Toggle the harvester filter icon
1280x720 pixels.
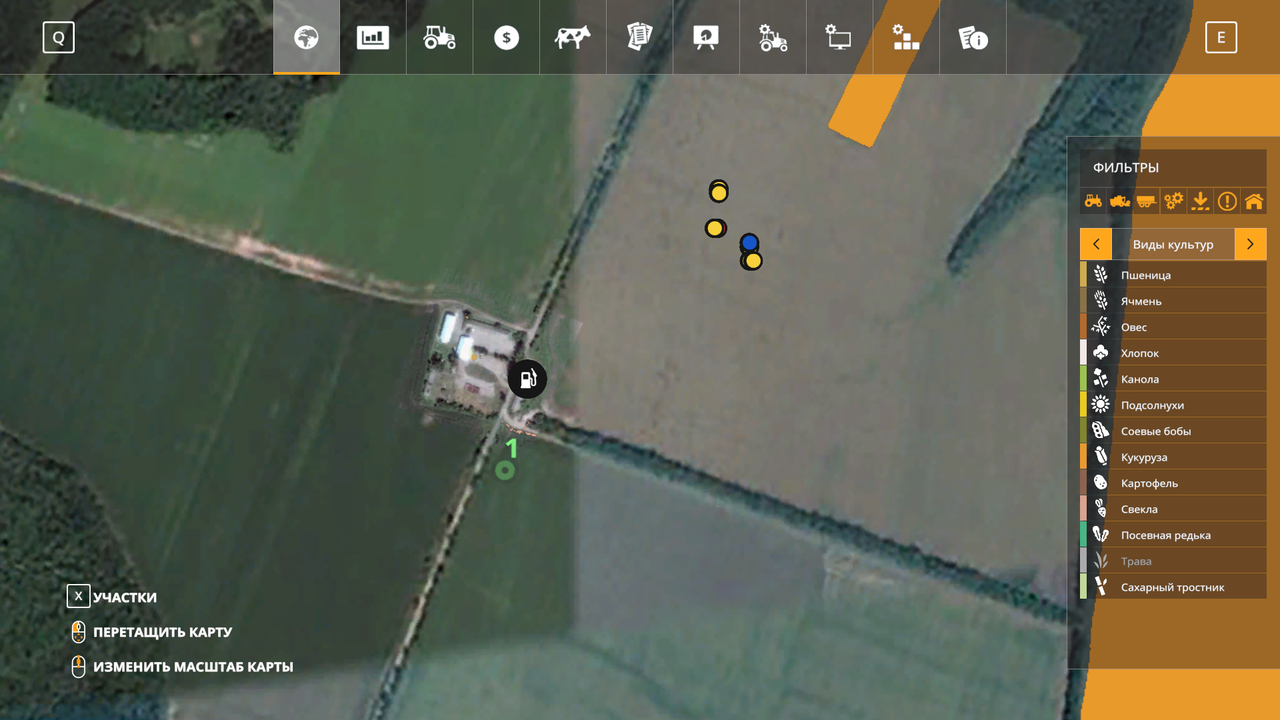click(x=1120, y=201)
